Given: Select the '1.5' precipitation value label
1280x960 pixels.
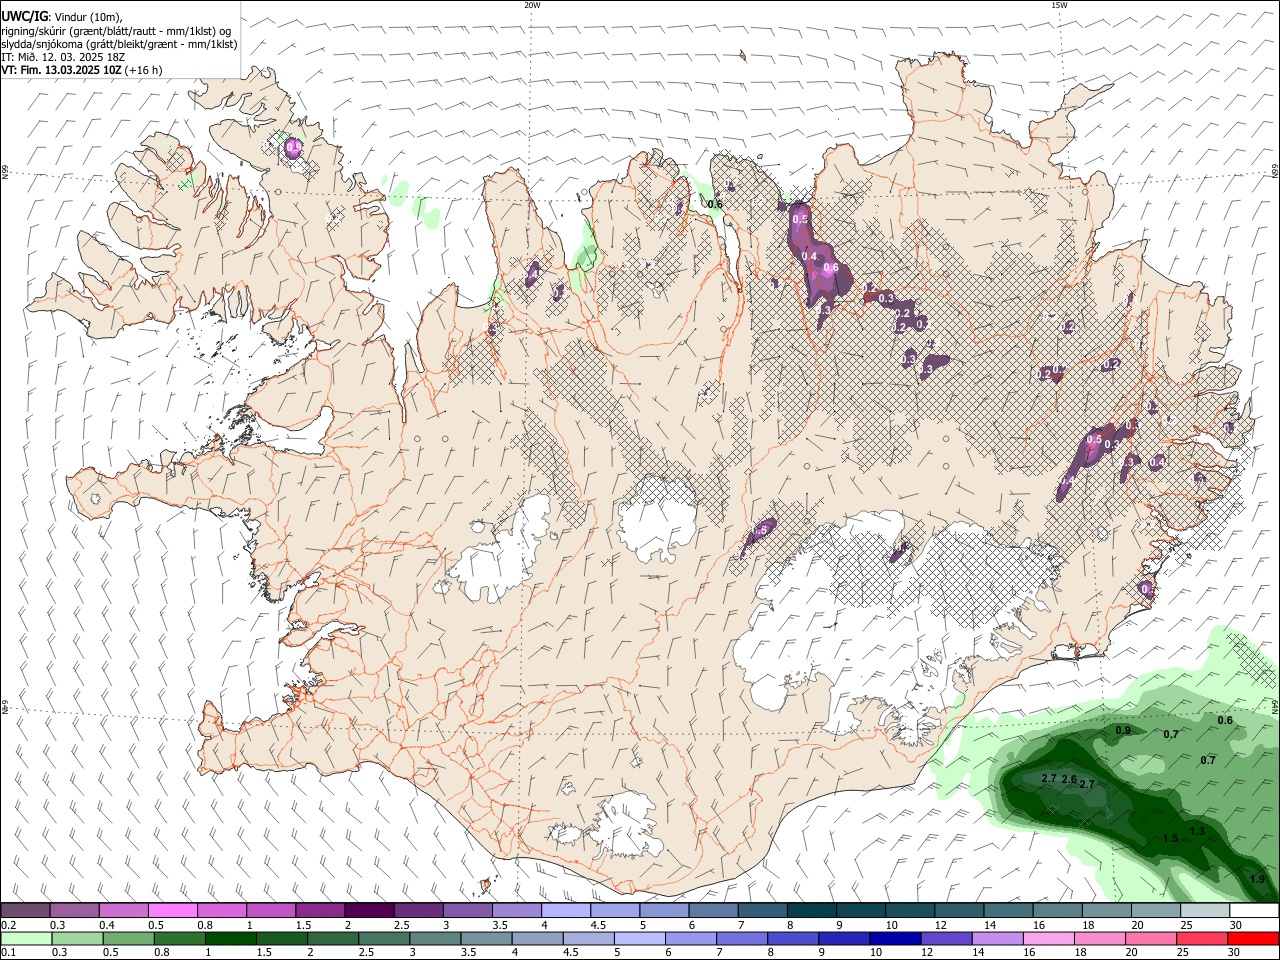Looking at the screenshot, I should 1171,838.
